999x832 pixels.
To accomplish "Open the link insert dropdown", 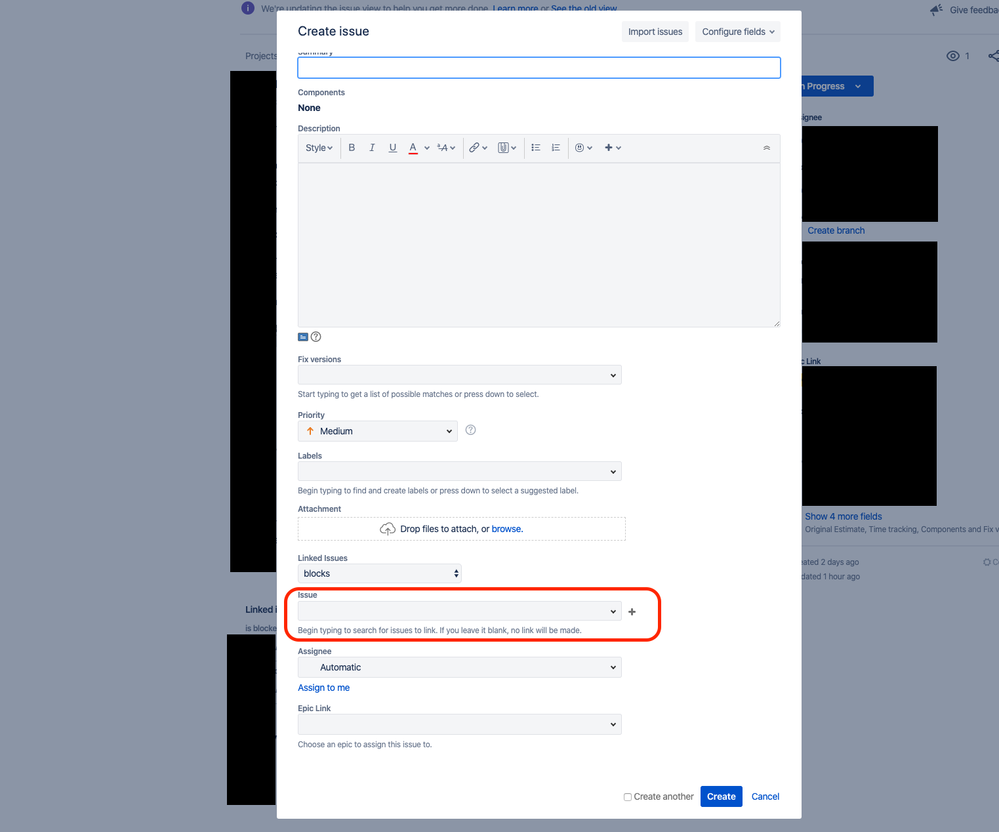I will tap(478, 148).
